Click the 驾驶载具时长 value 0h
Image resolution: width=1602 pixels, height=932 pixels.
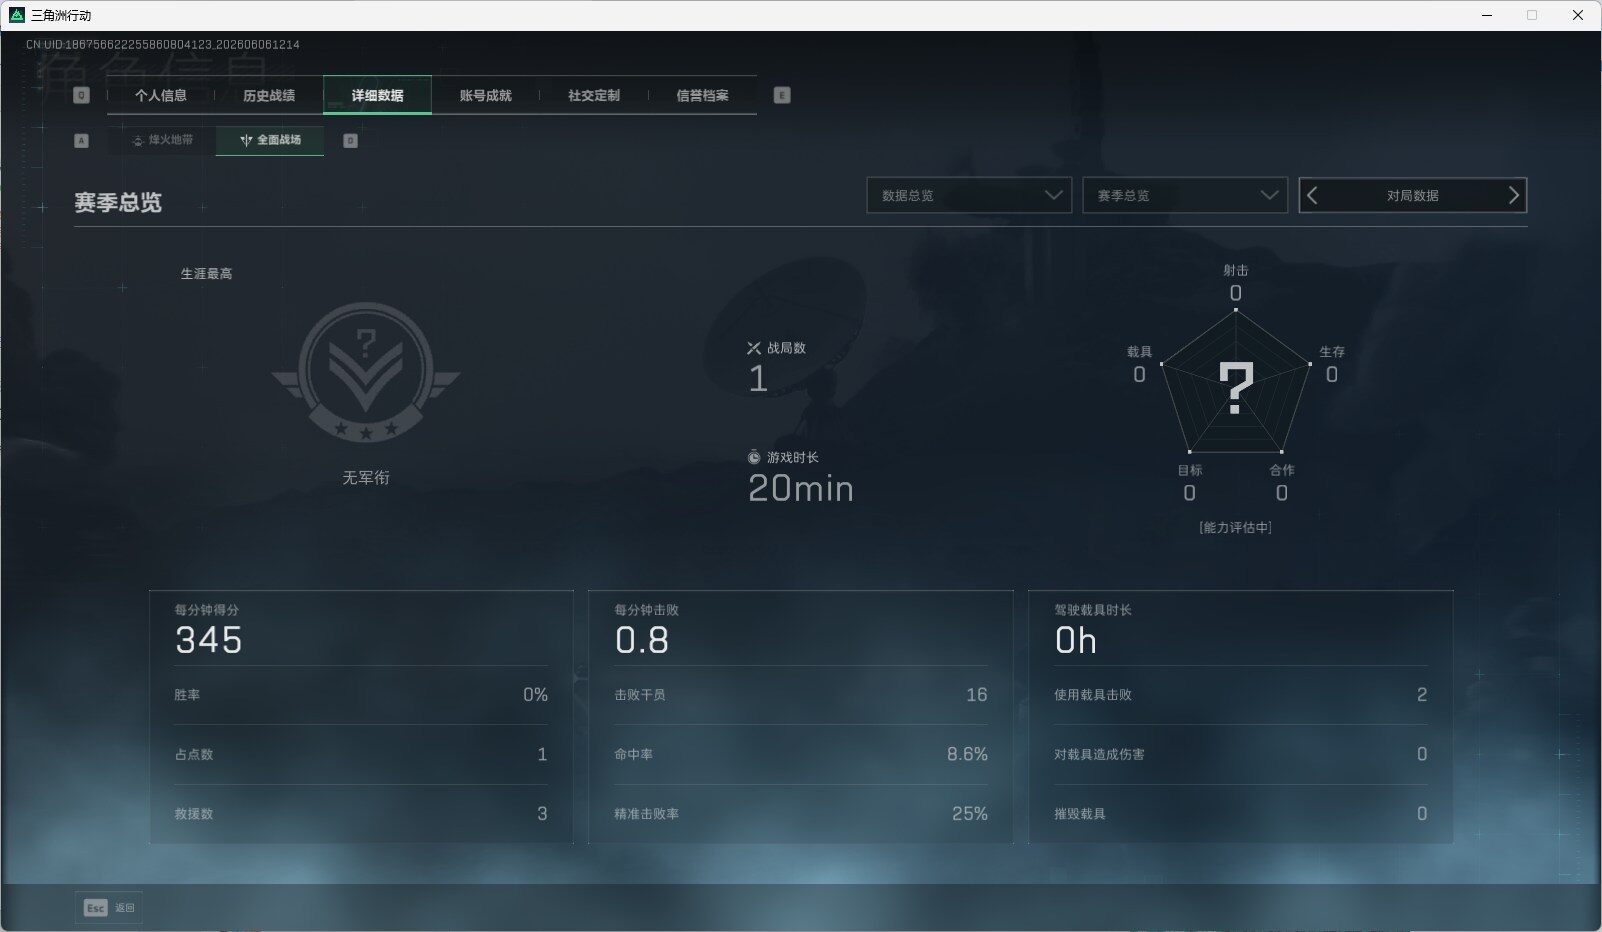click(1076, 640)
